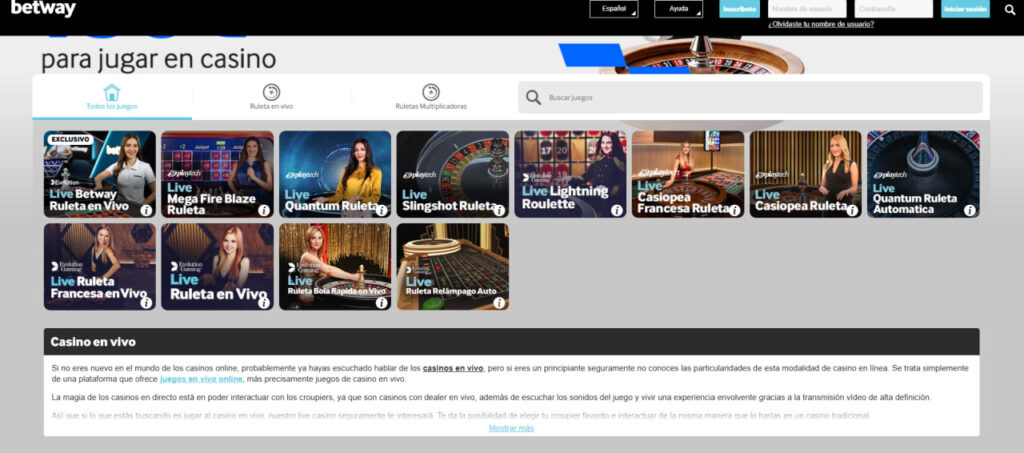Image resolution: width=1024 pixels, height=453 pixels.
Task: Follow the casinos en vivo link
Action: (x=453, y=368)
